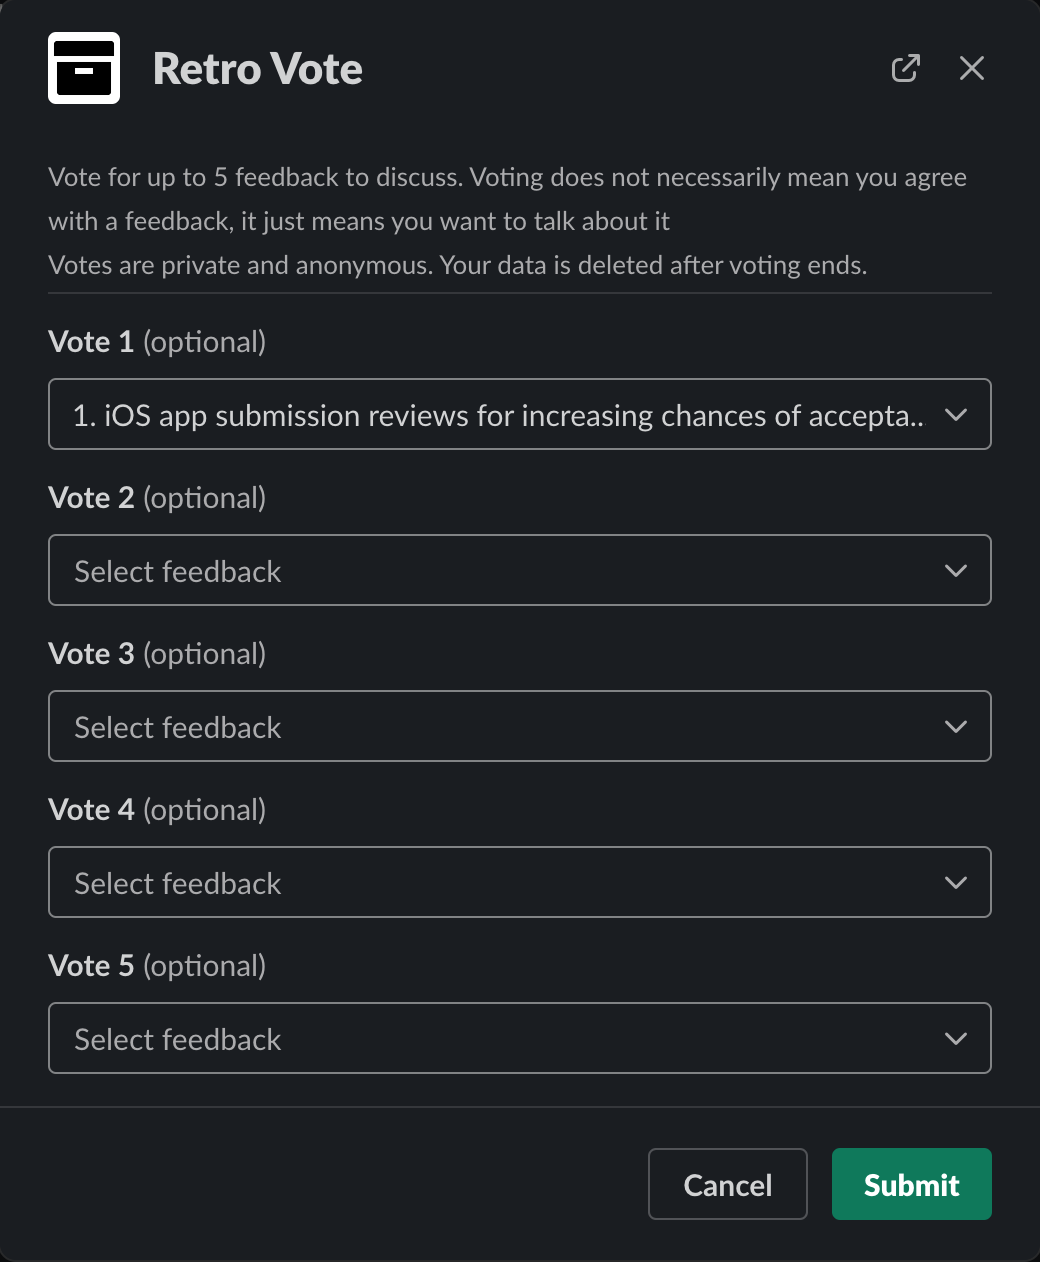Click the Retro Vote title text
The width and height of the screenshot is (1040, 1262).
click(x=258, y=69)
